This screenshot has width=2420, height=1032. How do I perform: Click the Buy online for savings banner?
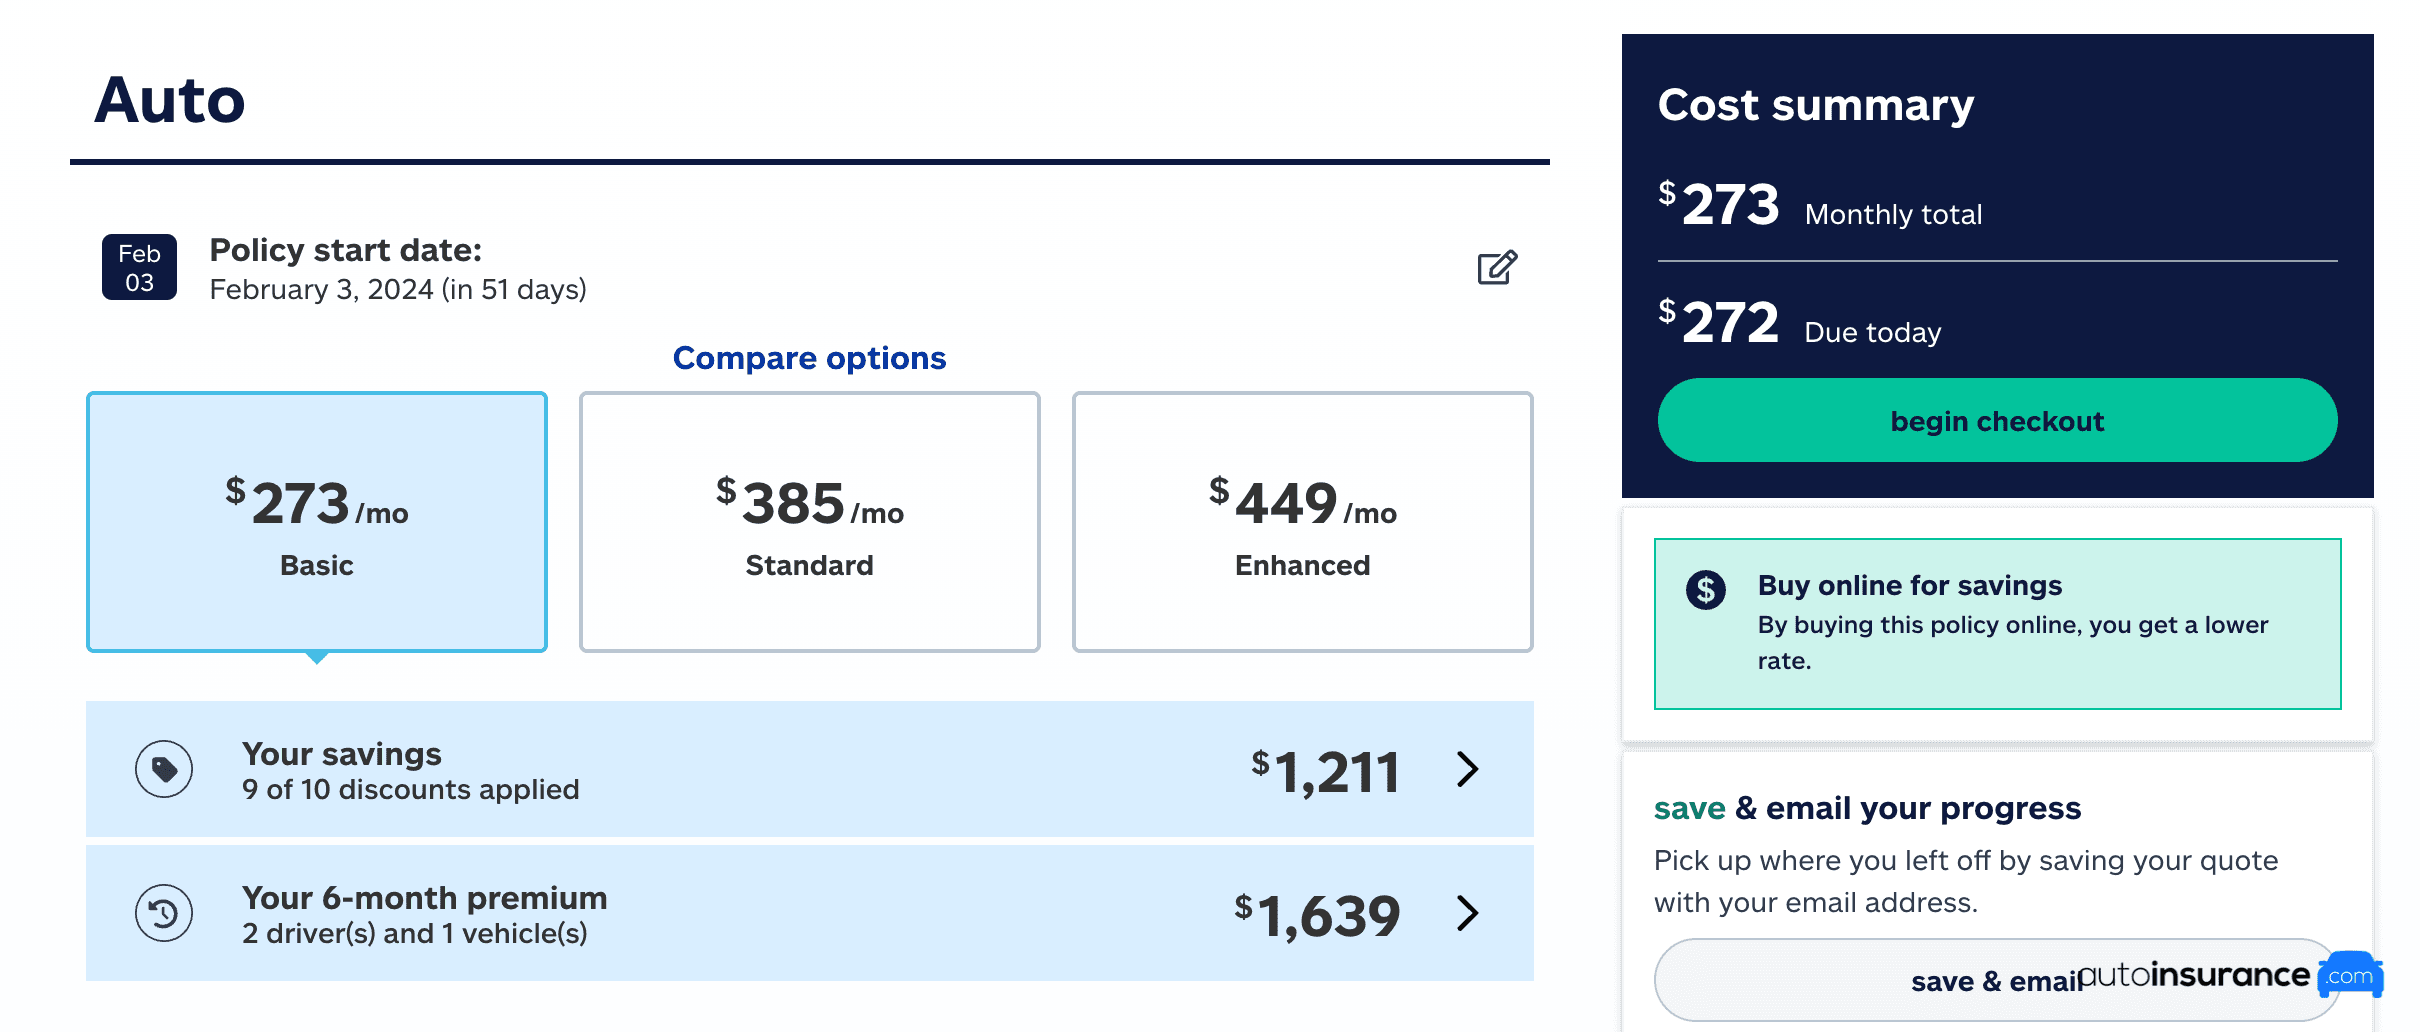1998,624
